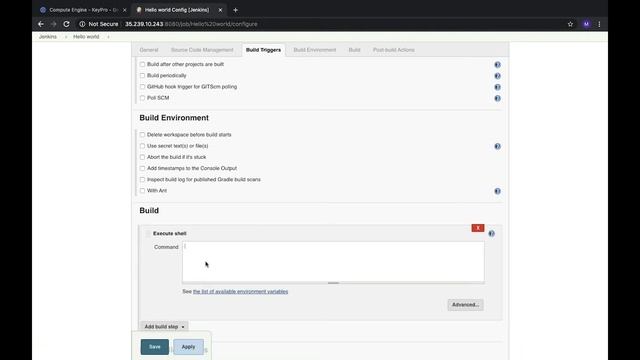Open help for Use secret text(s)
Screen dimensions: 640x360
point(497,146)
